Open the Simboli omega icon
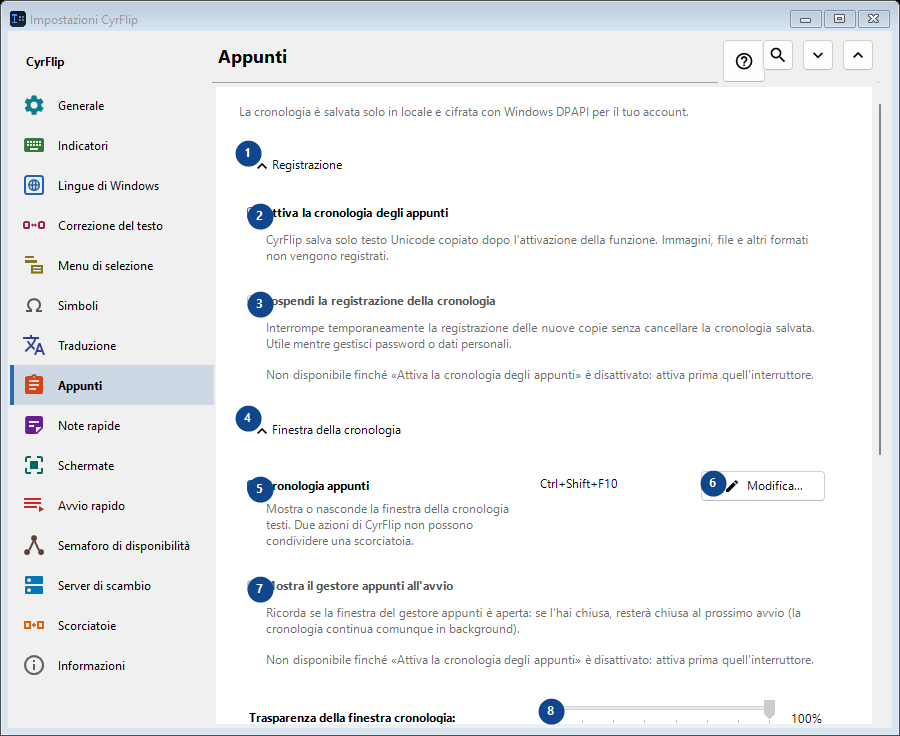The width and height of the screenshot is (900, 736). (x=34, y=305)
